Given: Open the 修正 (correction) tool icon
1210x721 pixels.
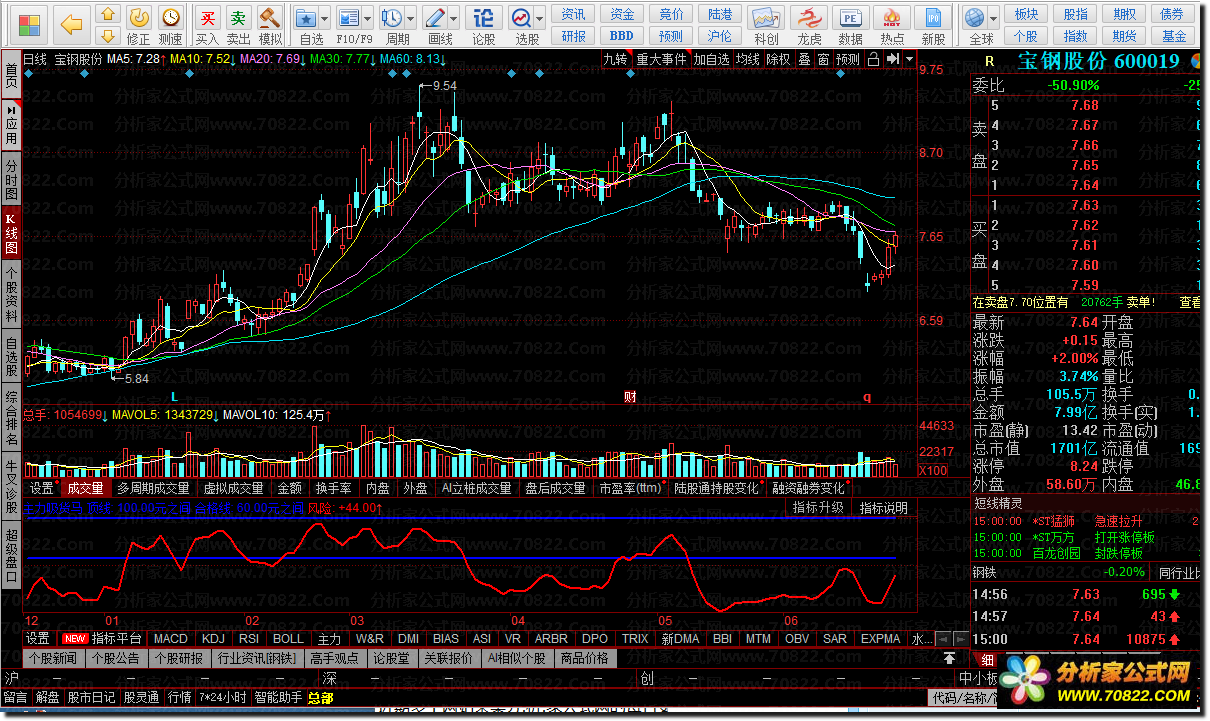Looking at the screenshot, I should click(139, 18).
